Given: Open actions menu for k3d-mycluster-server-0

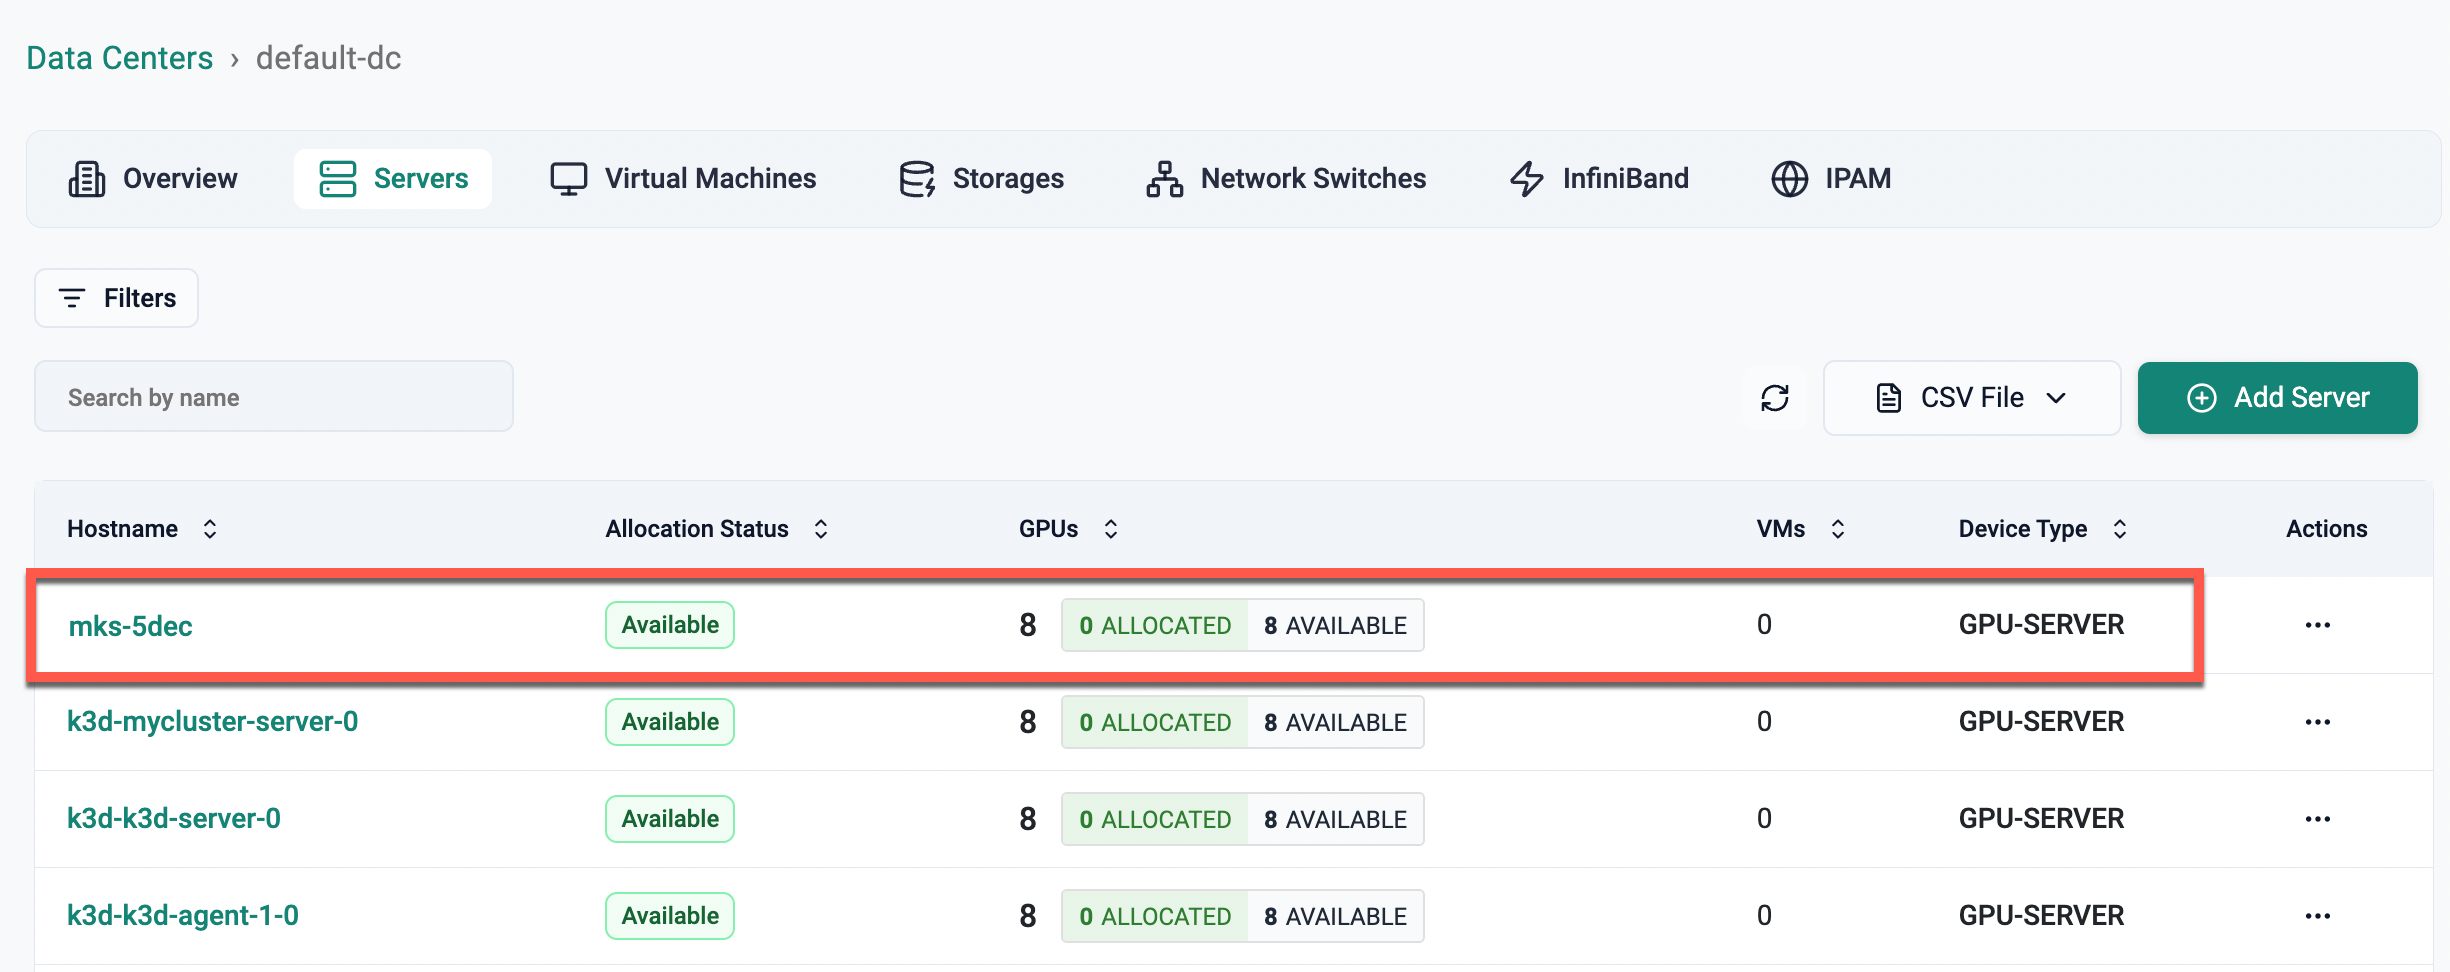Looking at the screenshot, I should (2317, 722).
